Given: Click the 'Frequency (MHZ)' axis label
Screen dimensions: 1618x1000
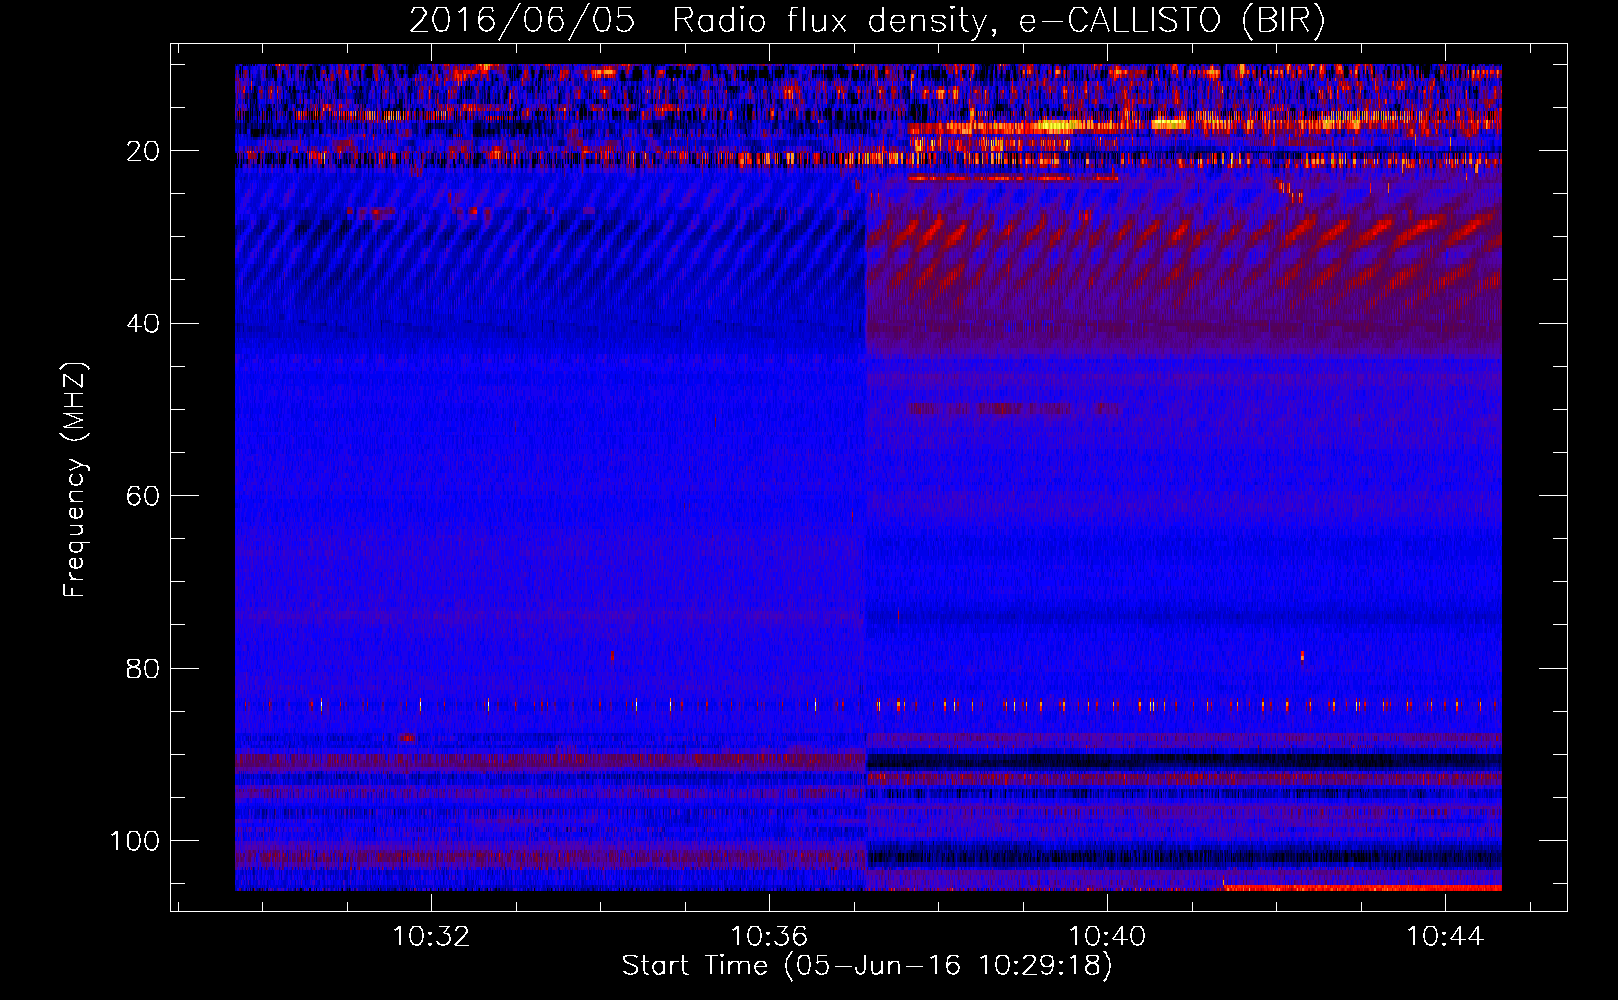Looking at the screenshot, I should (75, 480).
